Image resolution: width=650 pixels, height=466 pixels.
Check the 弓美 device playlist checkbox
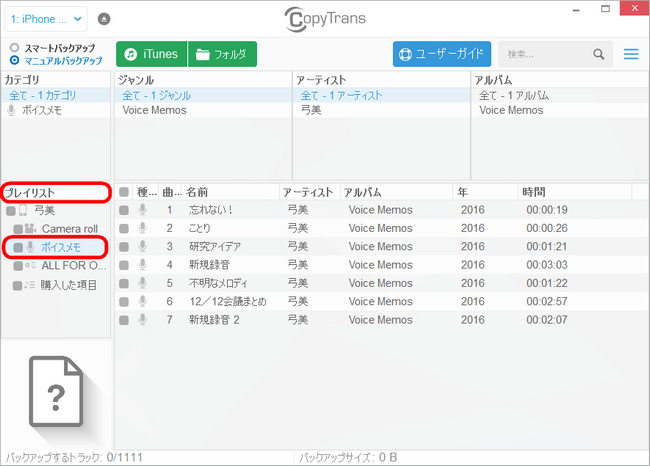pyautogui.click(x=11, y=211)
